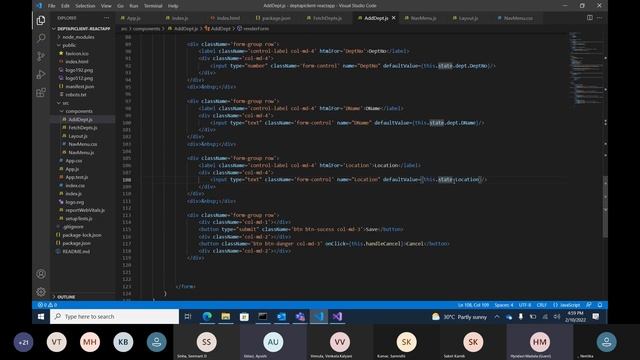This screenshot has width=640, height=360.
Task: Click errors and warnings status bar indicator
Action: click(47, 305)
